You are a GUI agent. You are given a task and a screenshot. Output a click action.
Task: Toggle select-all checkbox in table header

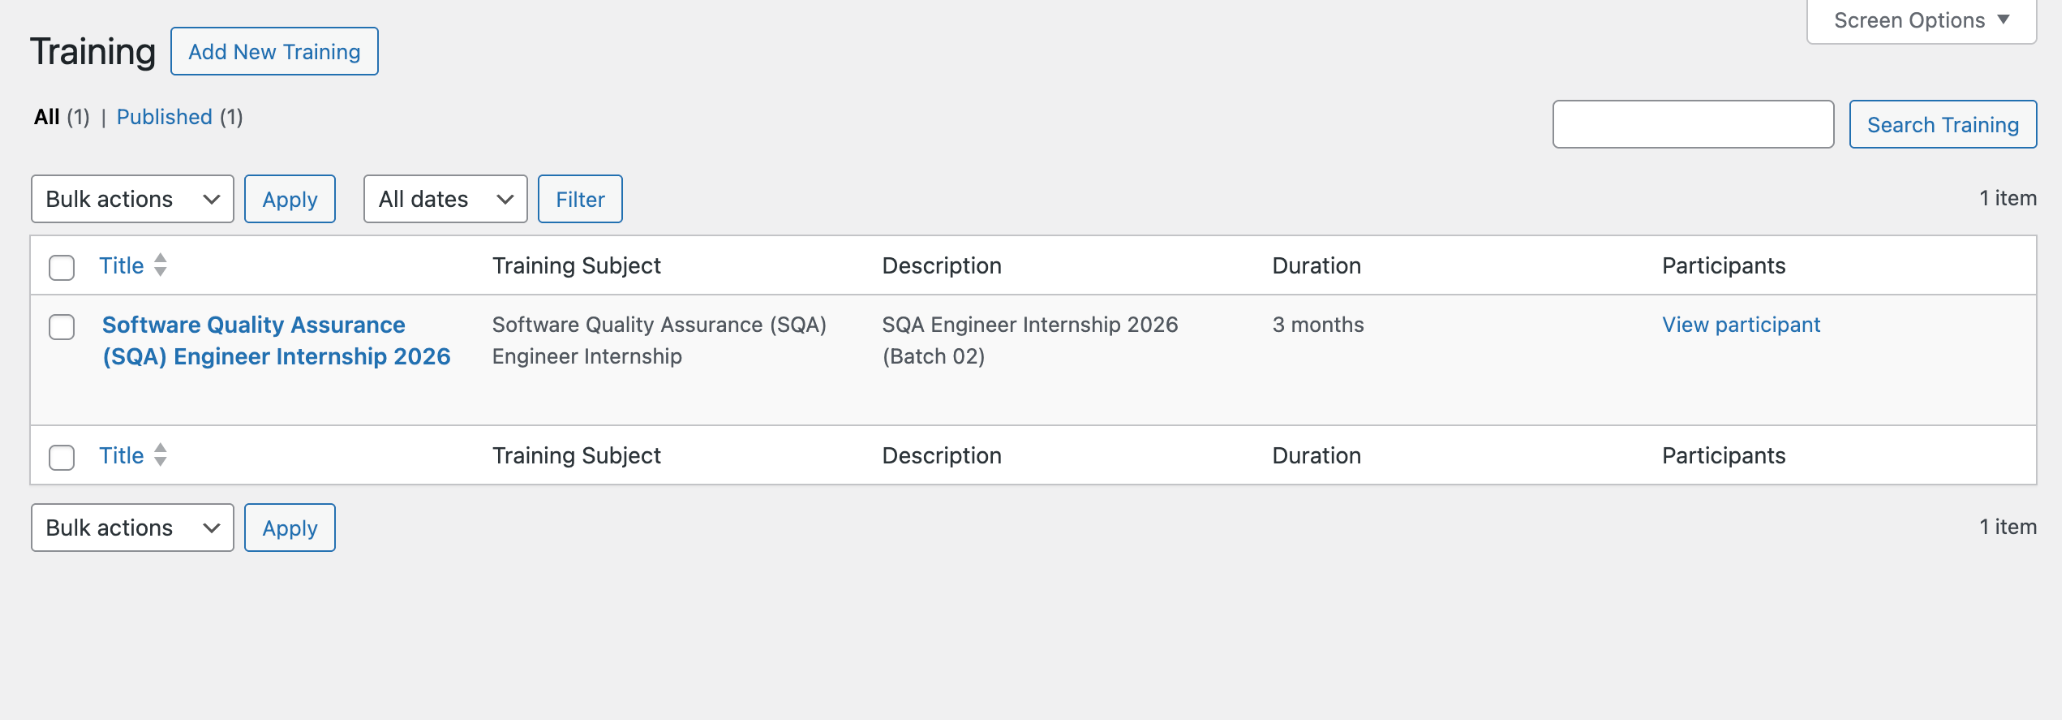62,267
